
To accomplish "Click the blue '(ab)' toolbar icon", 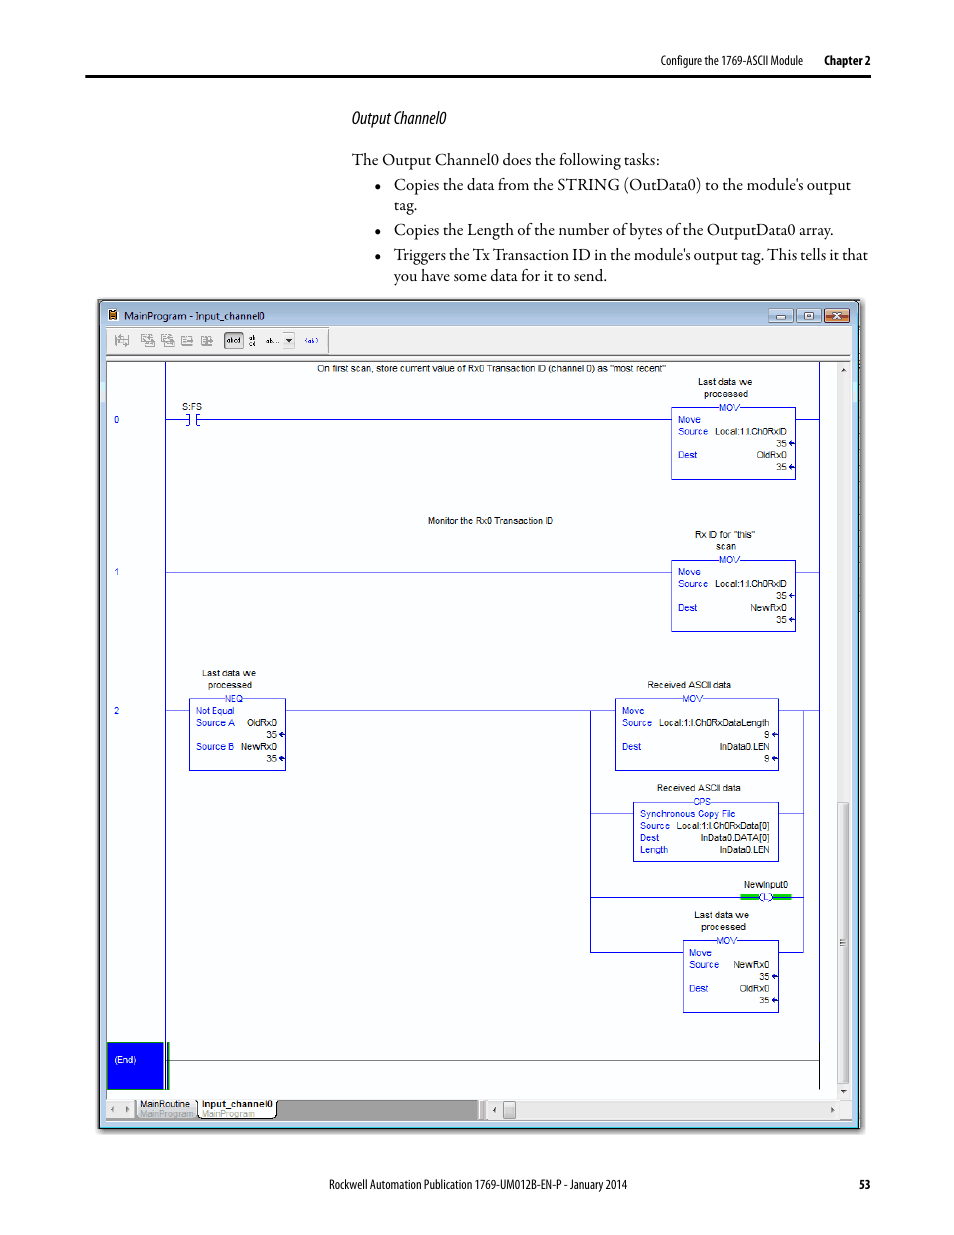I will pyautogui.click(x=310, y=340).
